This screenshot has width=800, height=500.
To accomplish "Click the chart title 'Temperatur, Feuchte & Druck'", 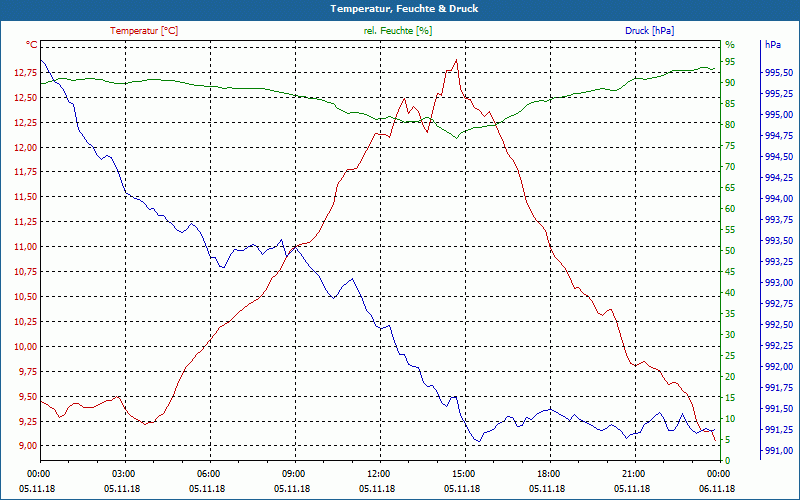I will click(404, 9).
